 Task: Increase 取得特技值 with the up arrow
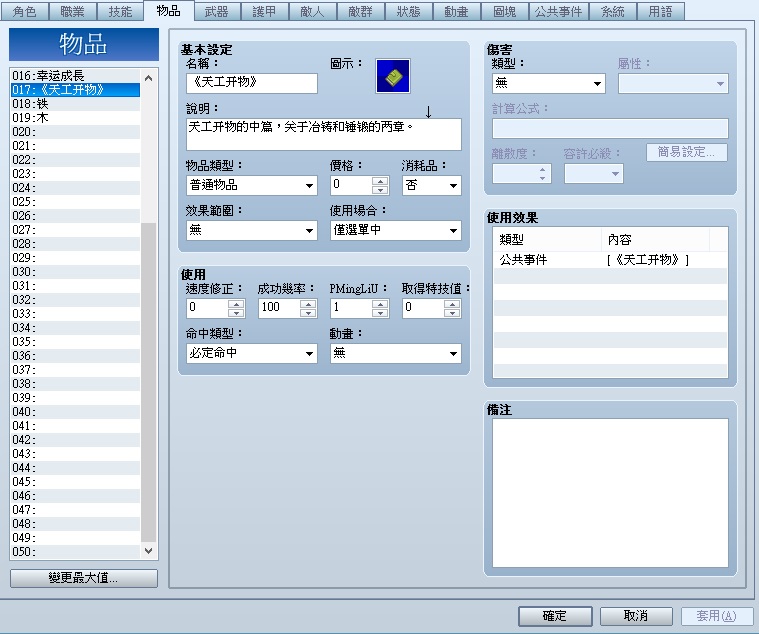(x=452, y=304)
